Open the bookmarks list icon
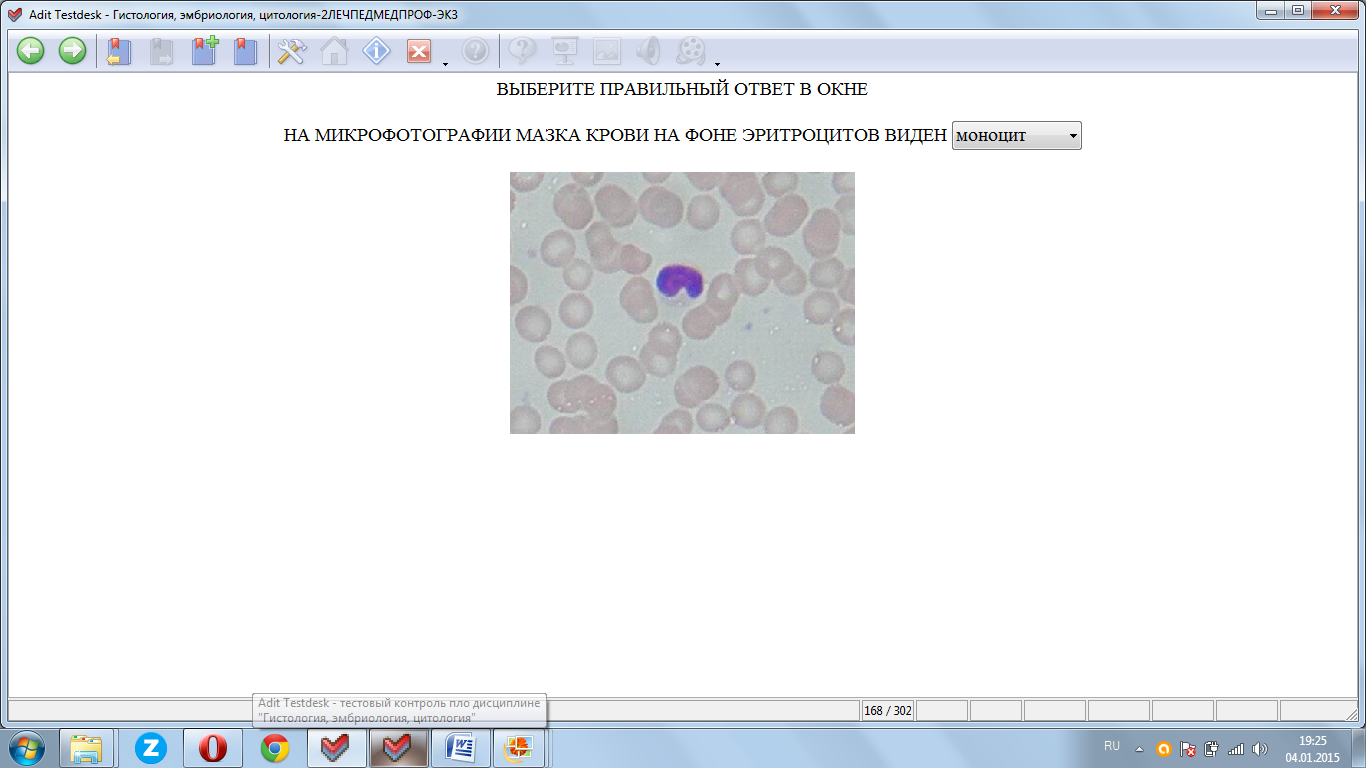The image size is (1366, 768). click(246, 51)
